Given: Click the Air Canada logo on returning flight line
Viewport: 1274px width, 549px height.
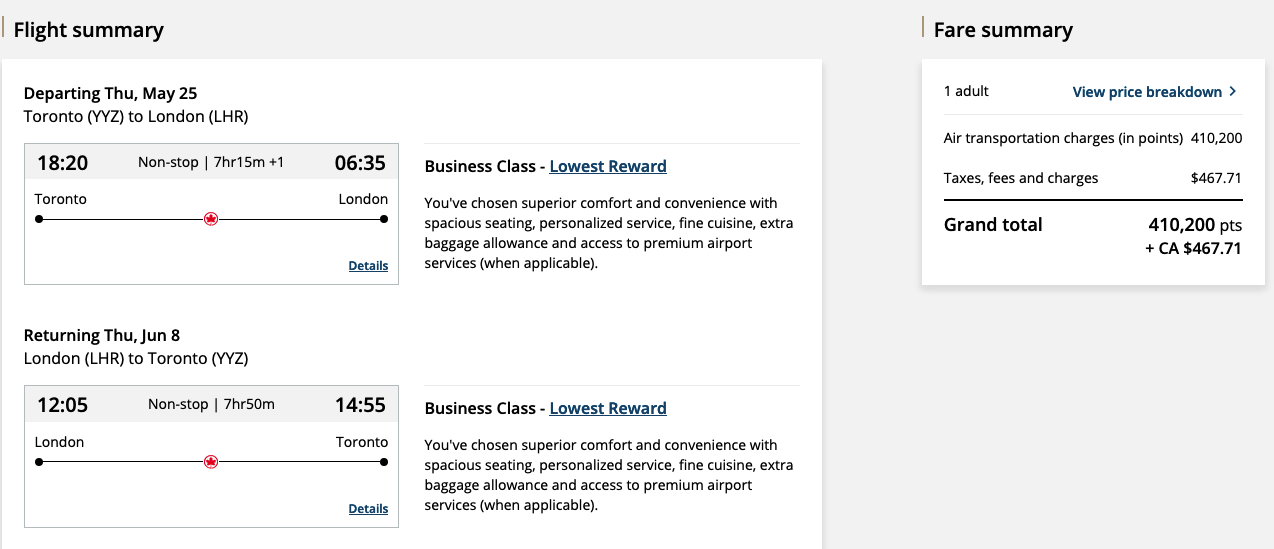Looking at the screenshot, I should pos(210,462).
